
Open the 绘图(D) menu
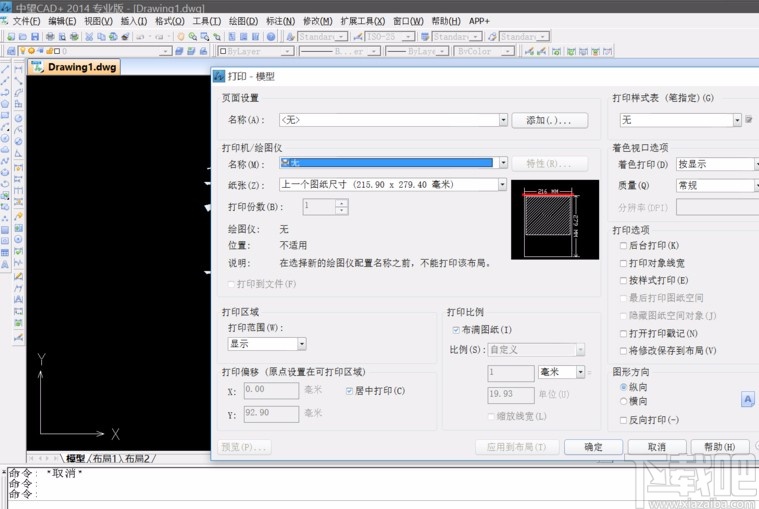point(243,21)
